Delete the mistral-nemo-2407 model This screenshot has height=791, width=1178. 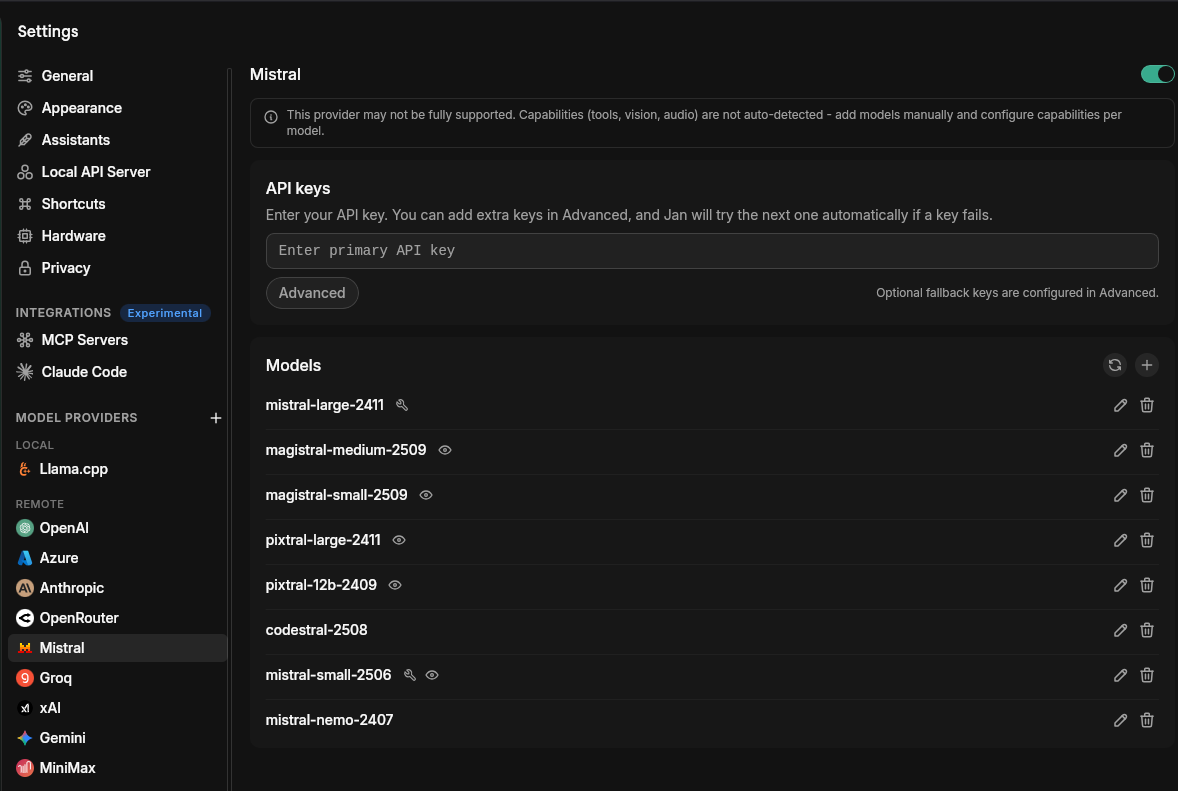click(x=1146, y=721)
